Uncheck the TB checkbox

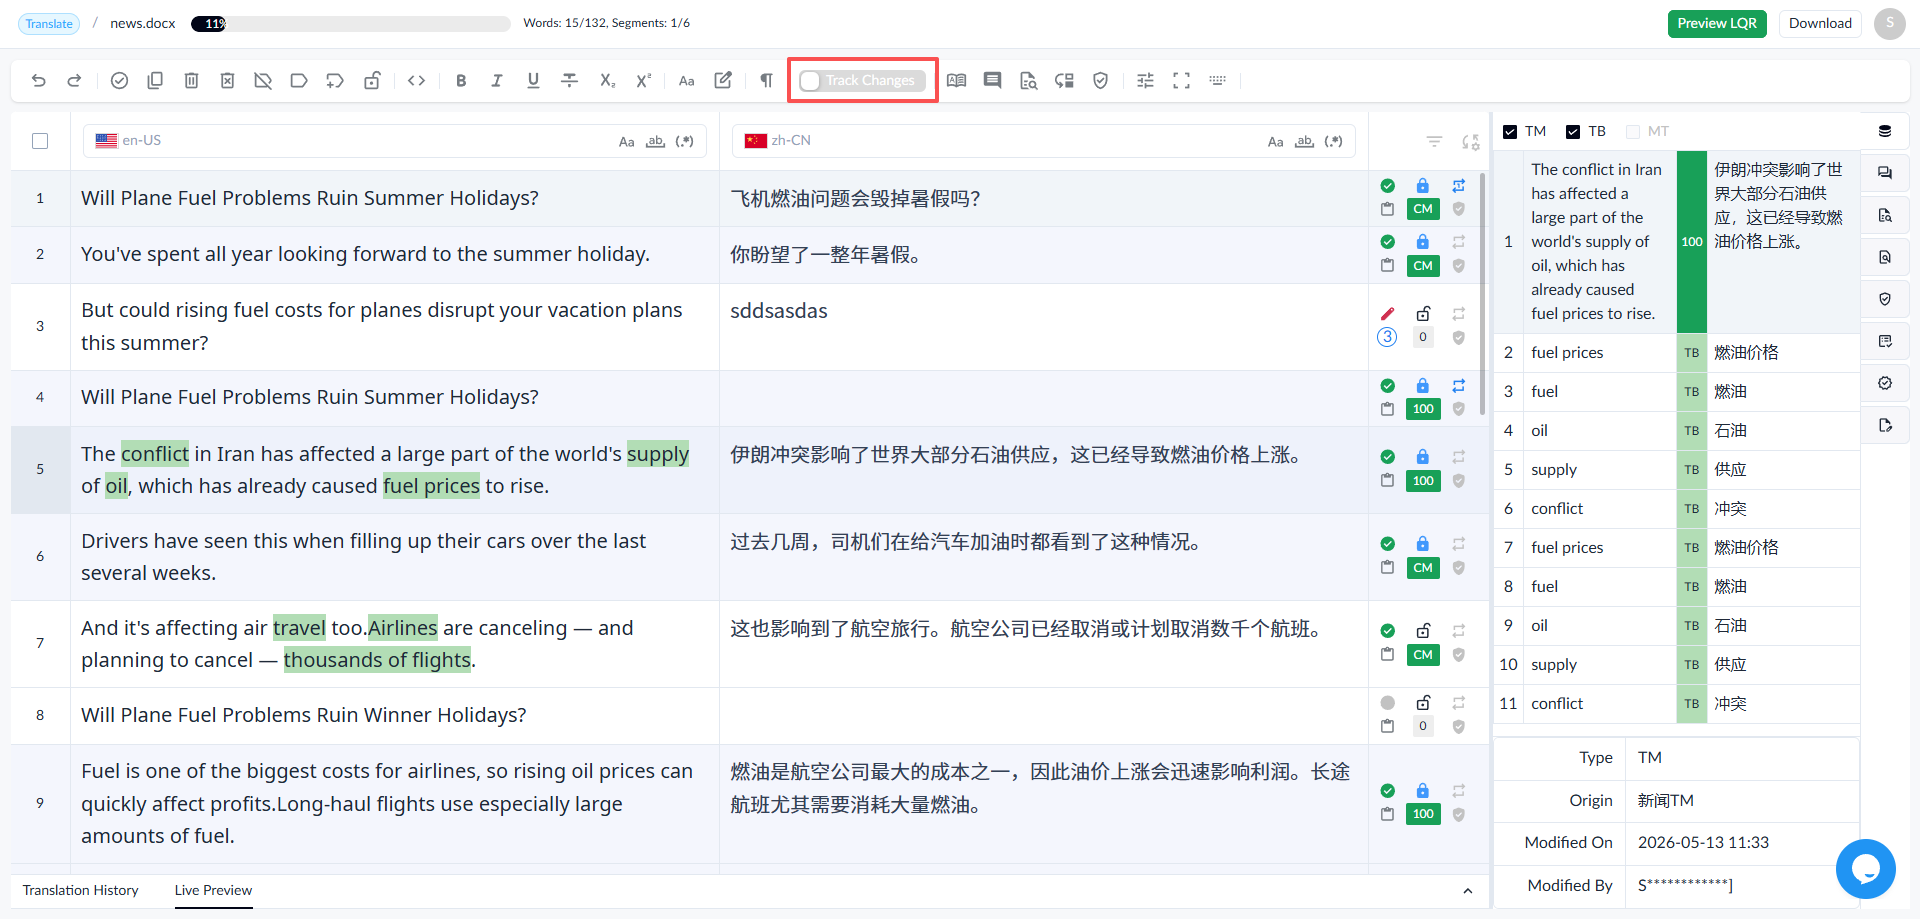pos(1573,132)
